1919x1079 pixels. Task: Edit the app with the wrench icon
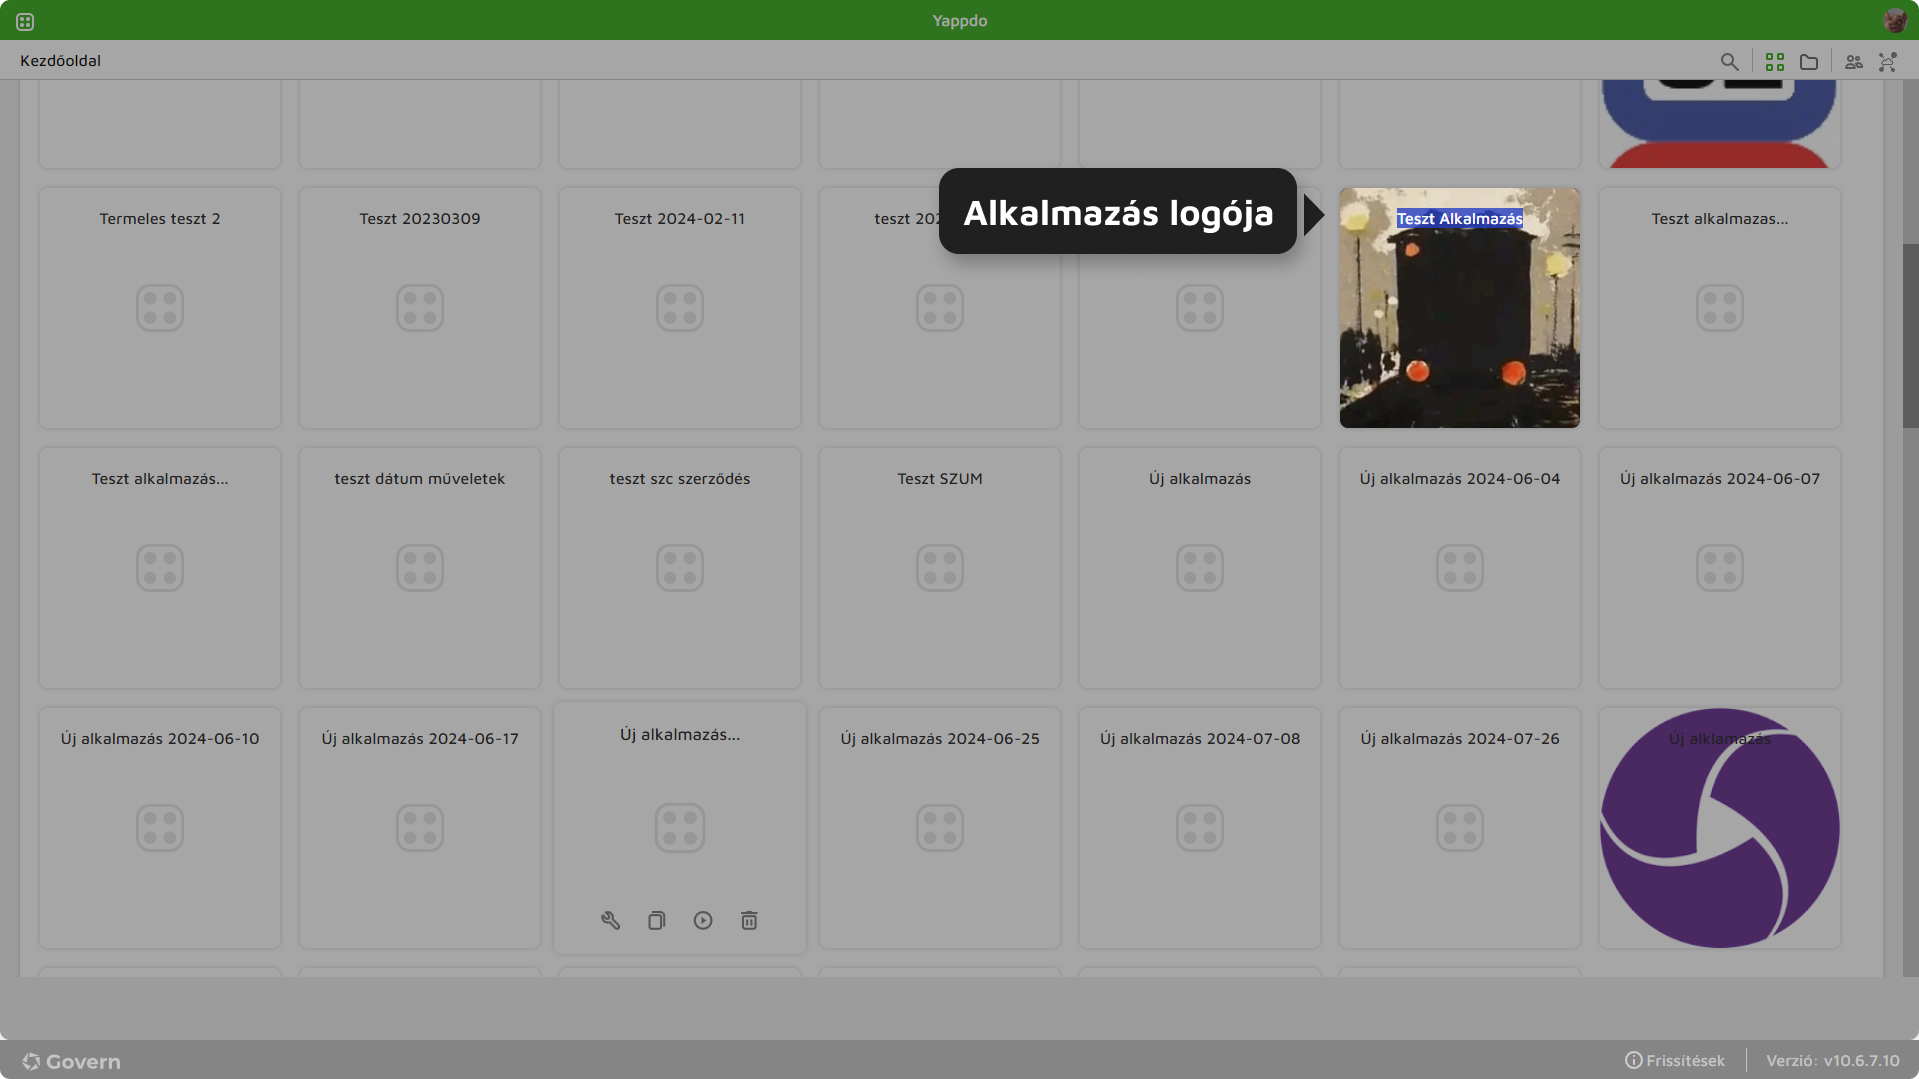[610, 920]
